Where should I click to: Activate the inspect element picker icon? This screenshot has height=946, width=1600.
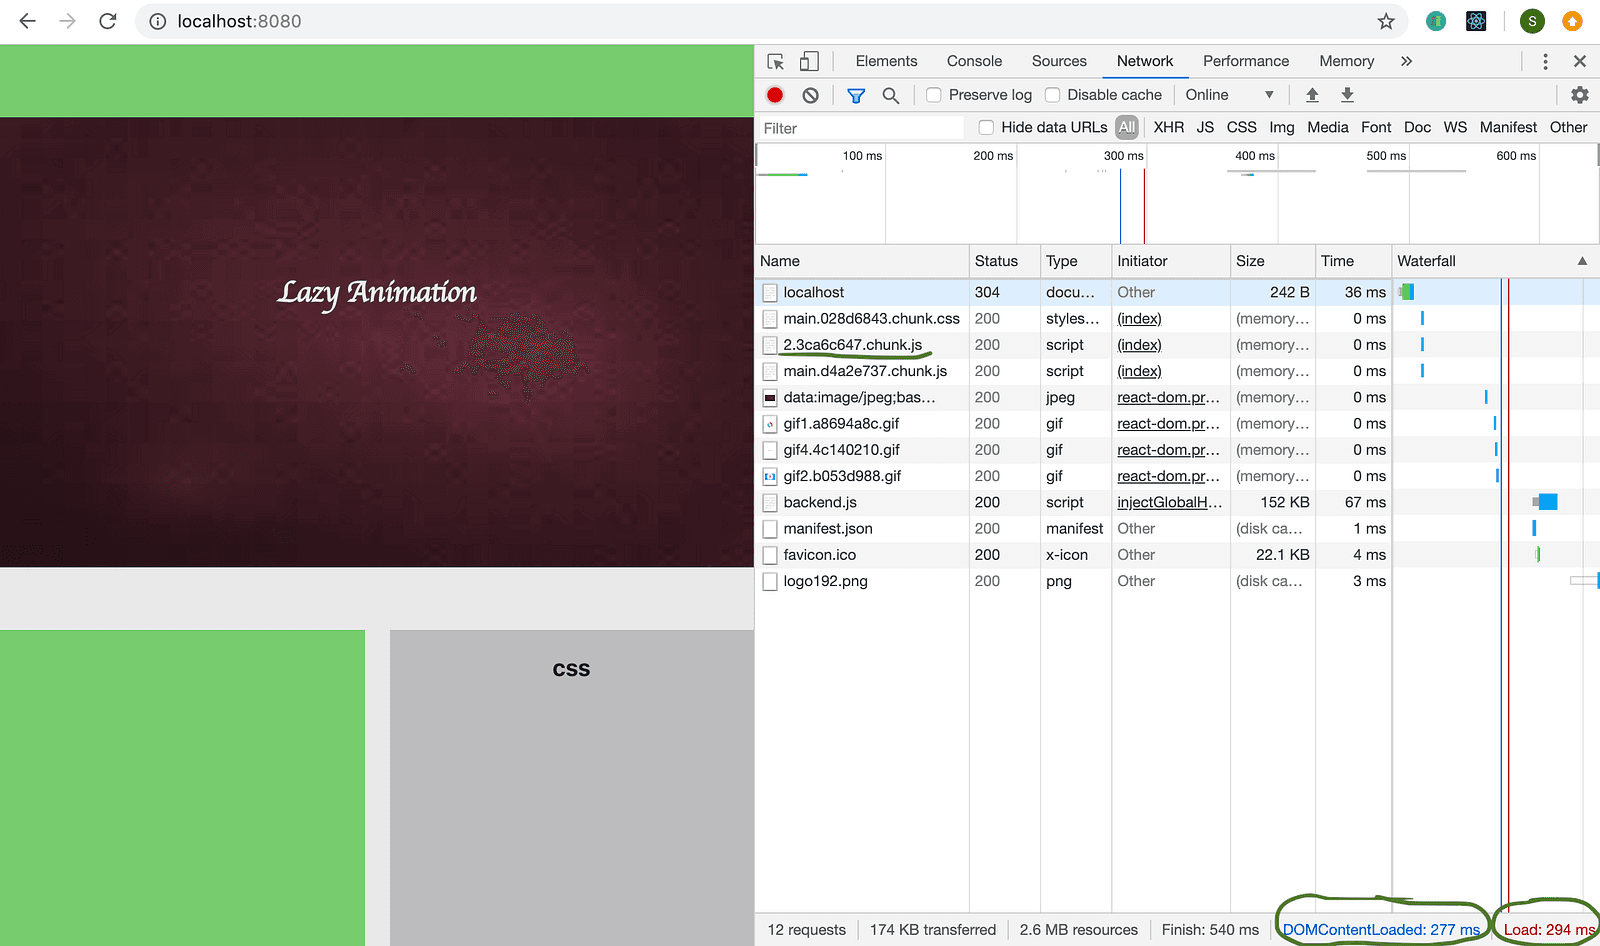pyautogui.click(x=775, y=61)
